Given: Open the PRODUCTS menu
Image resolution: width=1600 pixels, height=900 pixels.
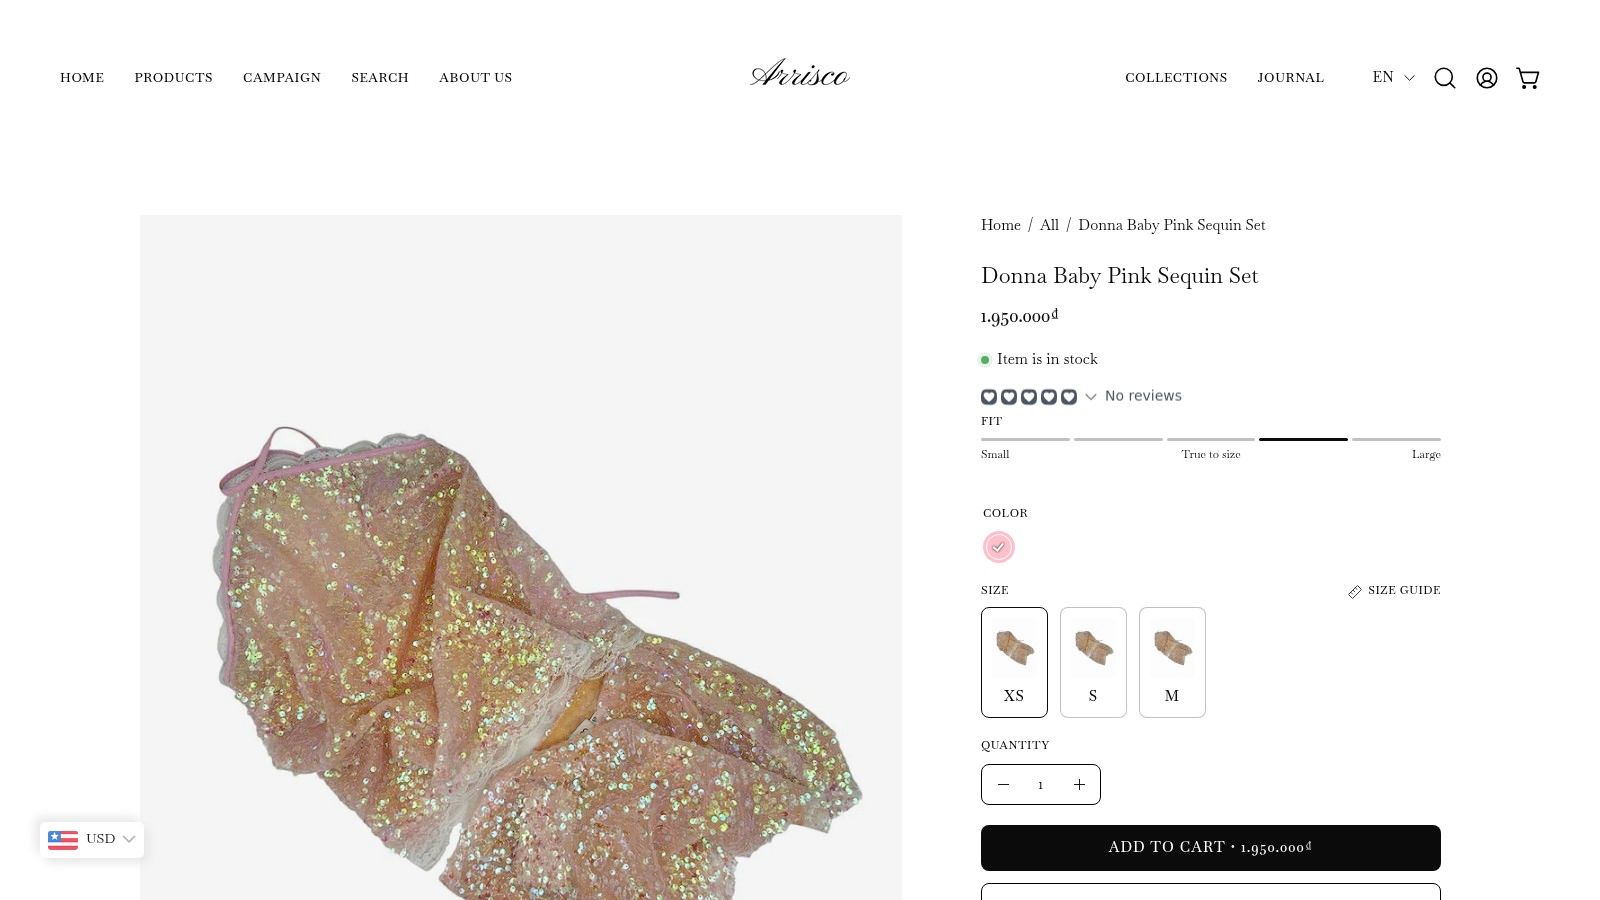Looking at the screenshot, I should 173,77.
